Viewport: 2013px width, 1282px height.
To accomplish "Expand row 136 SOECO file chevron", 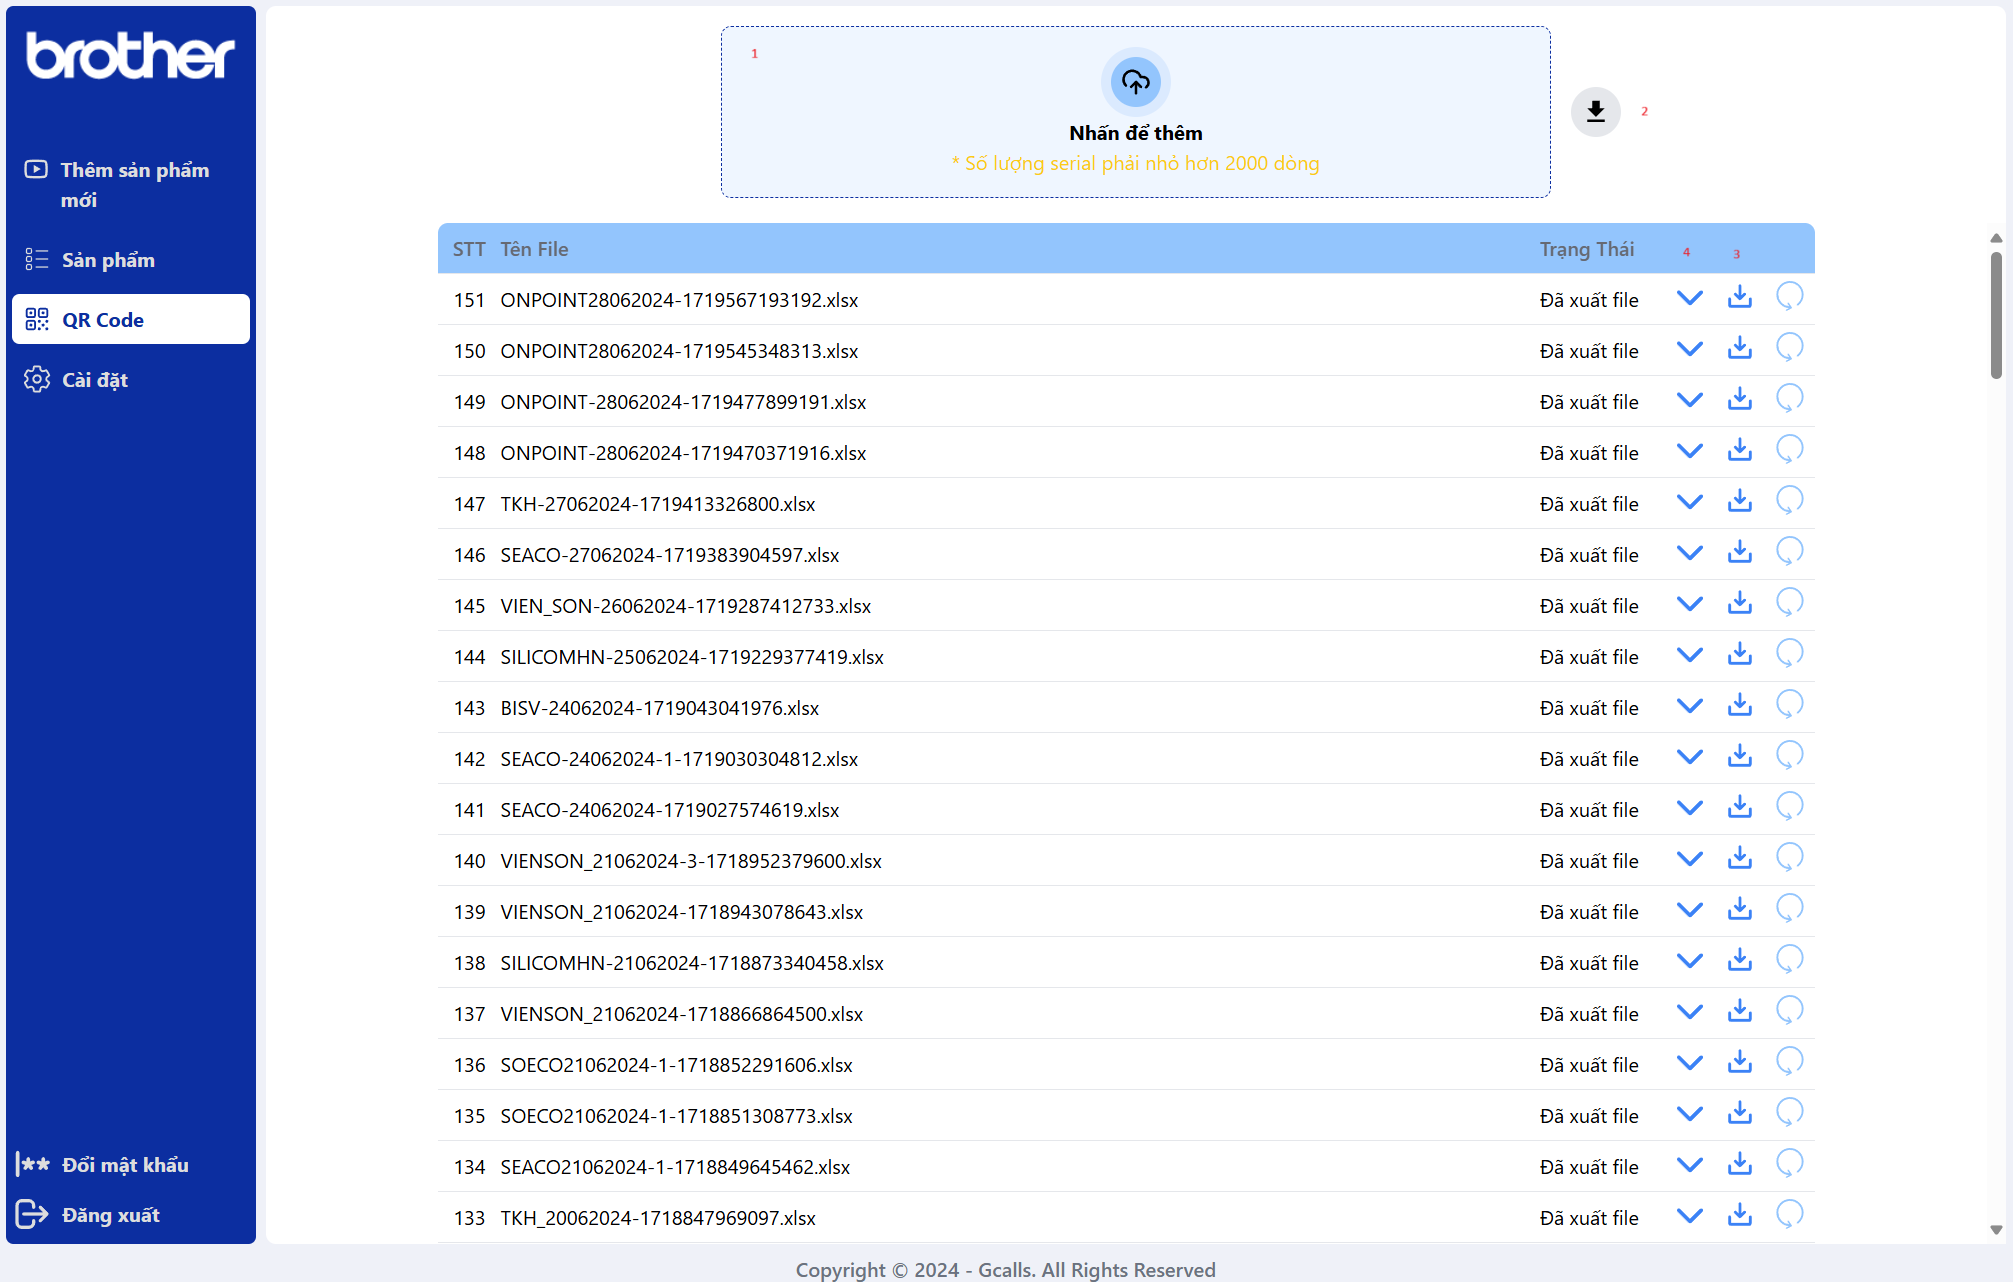I will pyautogui.click(x=1689, y=1063).
